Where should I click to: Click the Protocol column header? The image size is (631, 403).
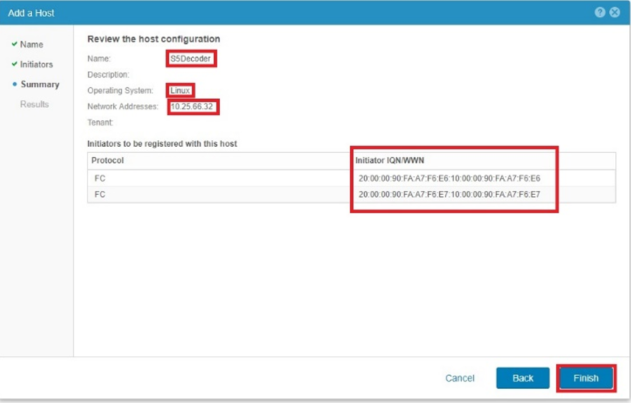[108, 160]
